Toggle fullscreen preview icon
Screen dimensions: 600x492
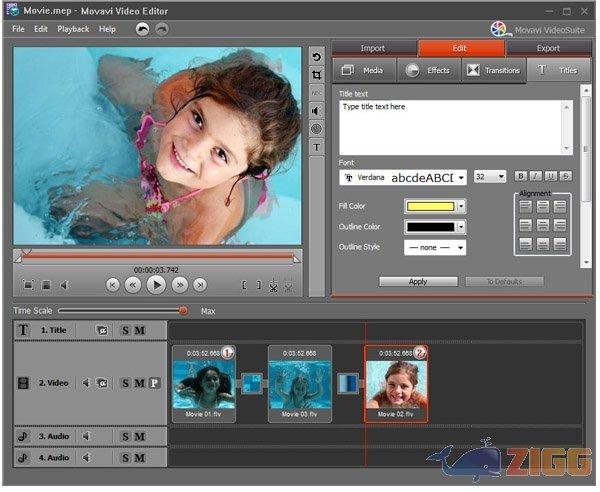tap(28, 285)
